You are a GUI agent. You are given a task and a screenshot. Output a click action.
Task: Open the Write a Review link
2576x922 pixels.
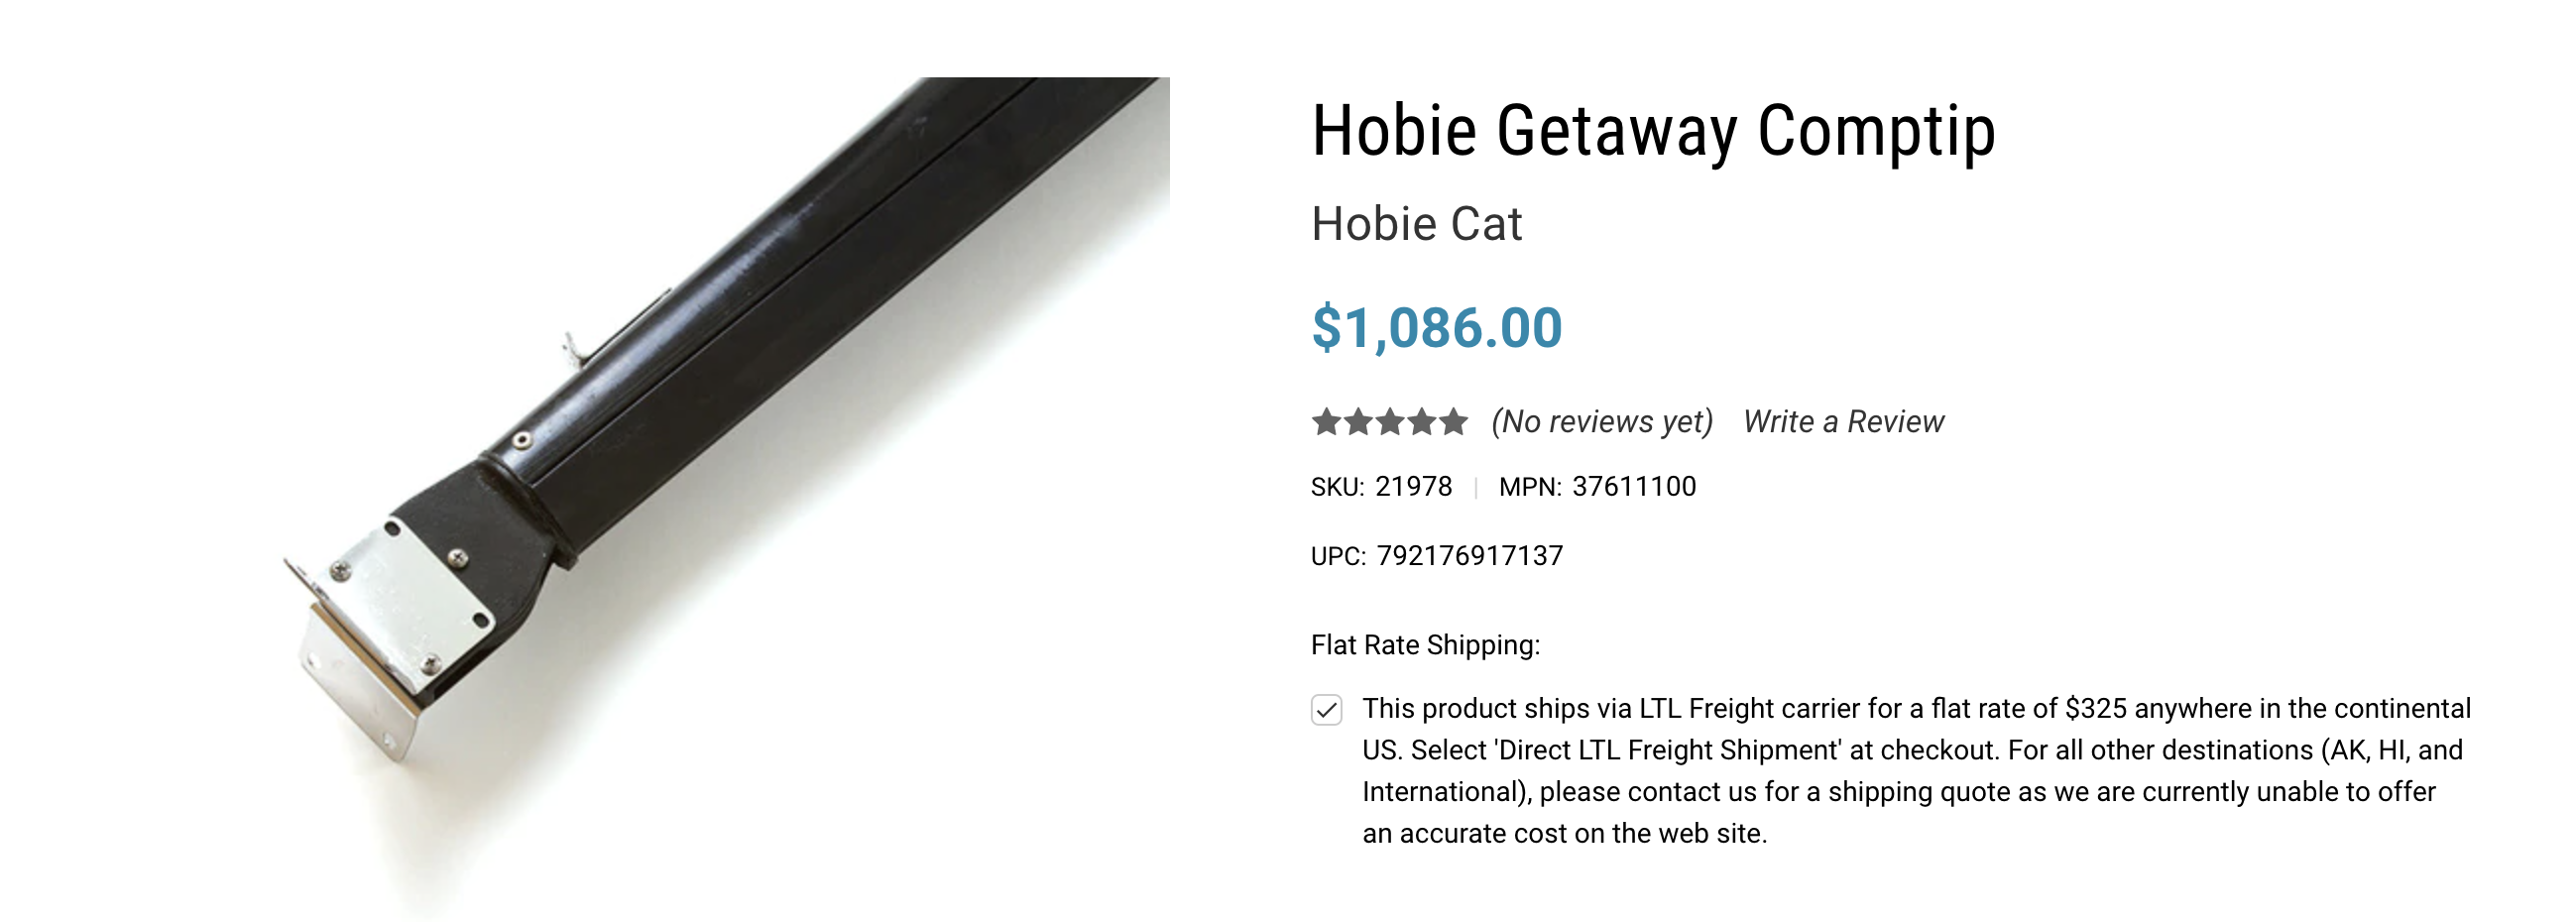pyautogui.click(x=1843, y=422)
